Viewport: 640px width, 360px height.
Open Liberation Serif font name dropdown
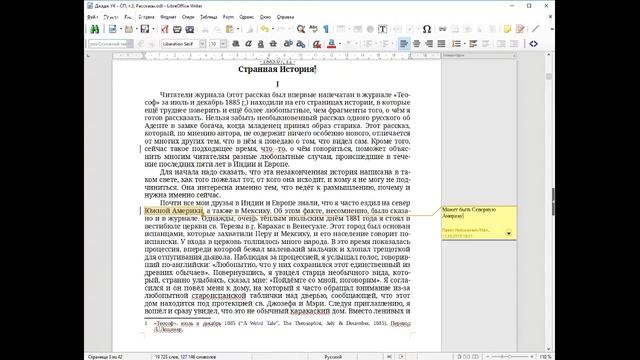[x=202, y=44]
